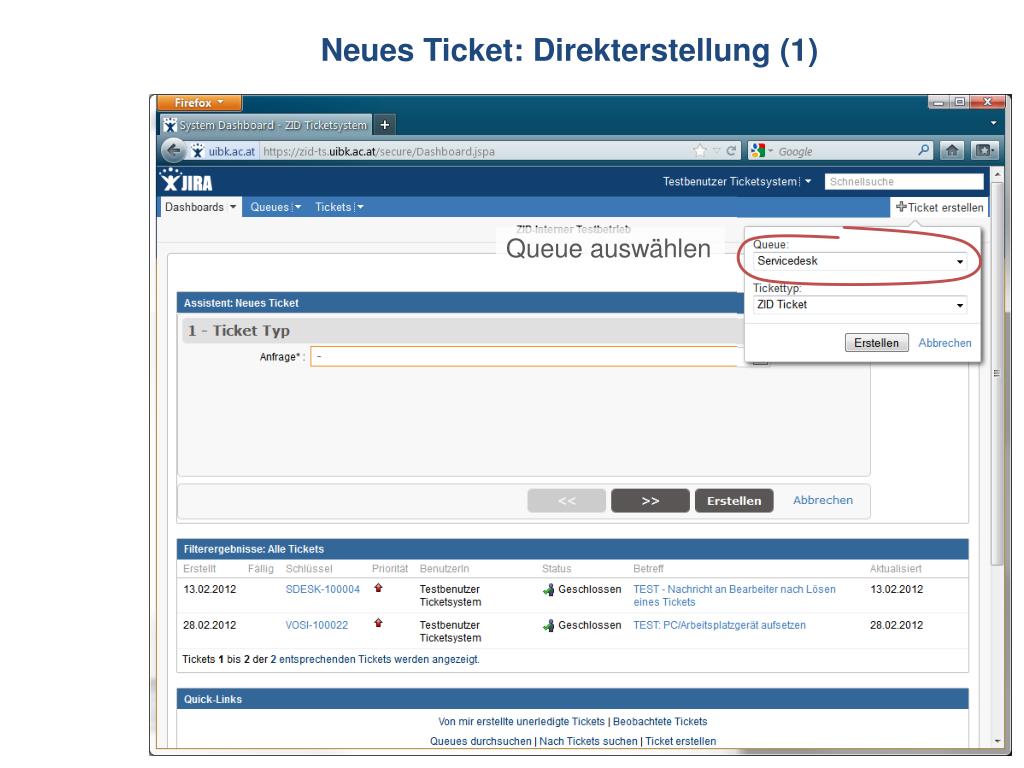1024x768 pixels.
Task: Click the forward >> assistant button
Action: pos(650,501)
